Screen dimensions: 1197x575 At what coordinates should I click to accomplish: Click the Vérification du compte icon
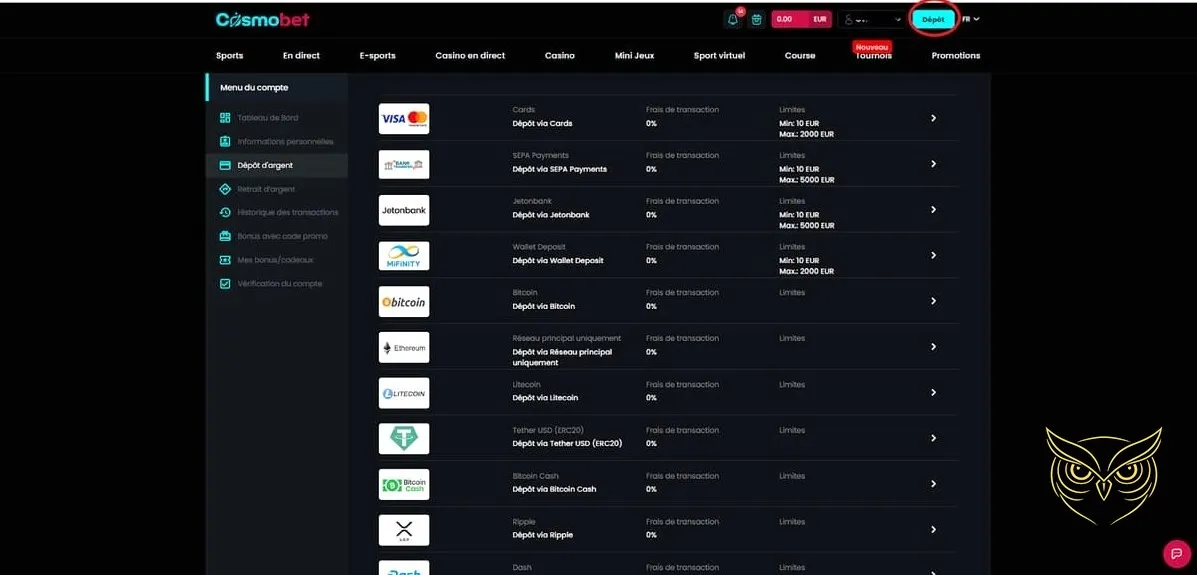tap(225, 283)
